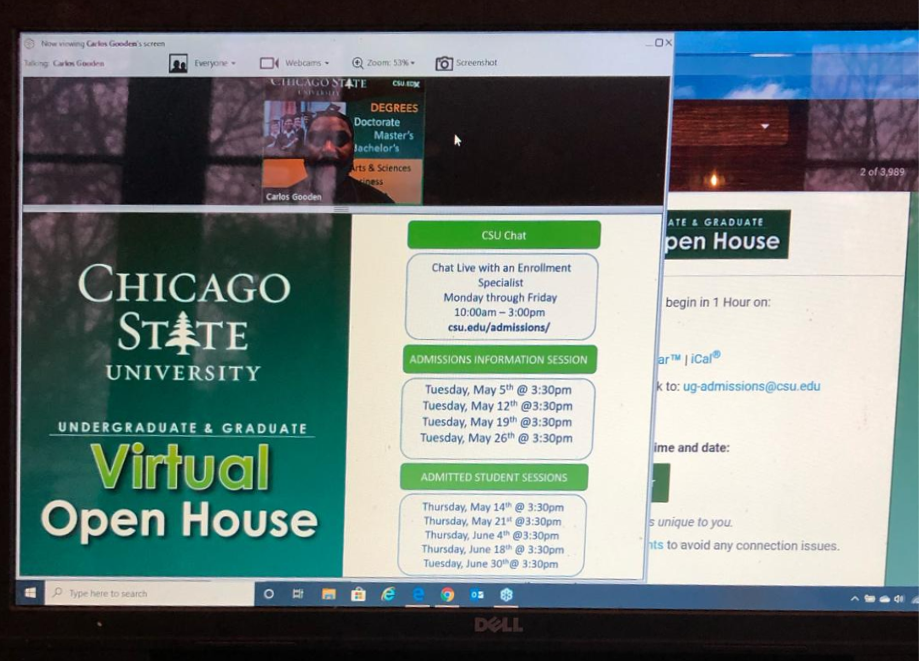Click the csu.edu/admissions/ text
The width and height of the screenshot is (919, 661).
tap(499, 328)
